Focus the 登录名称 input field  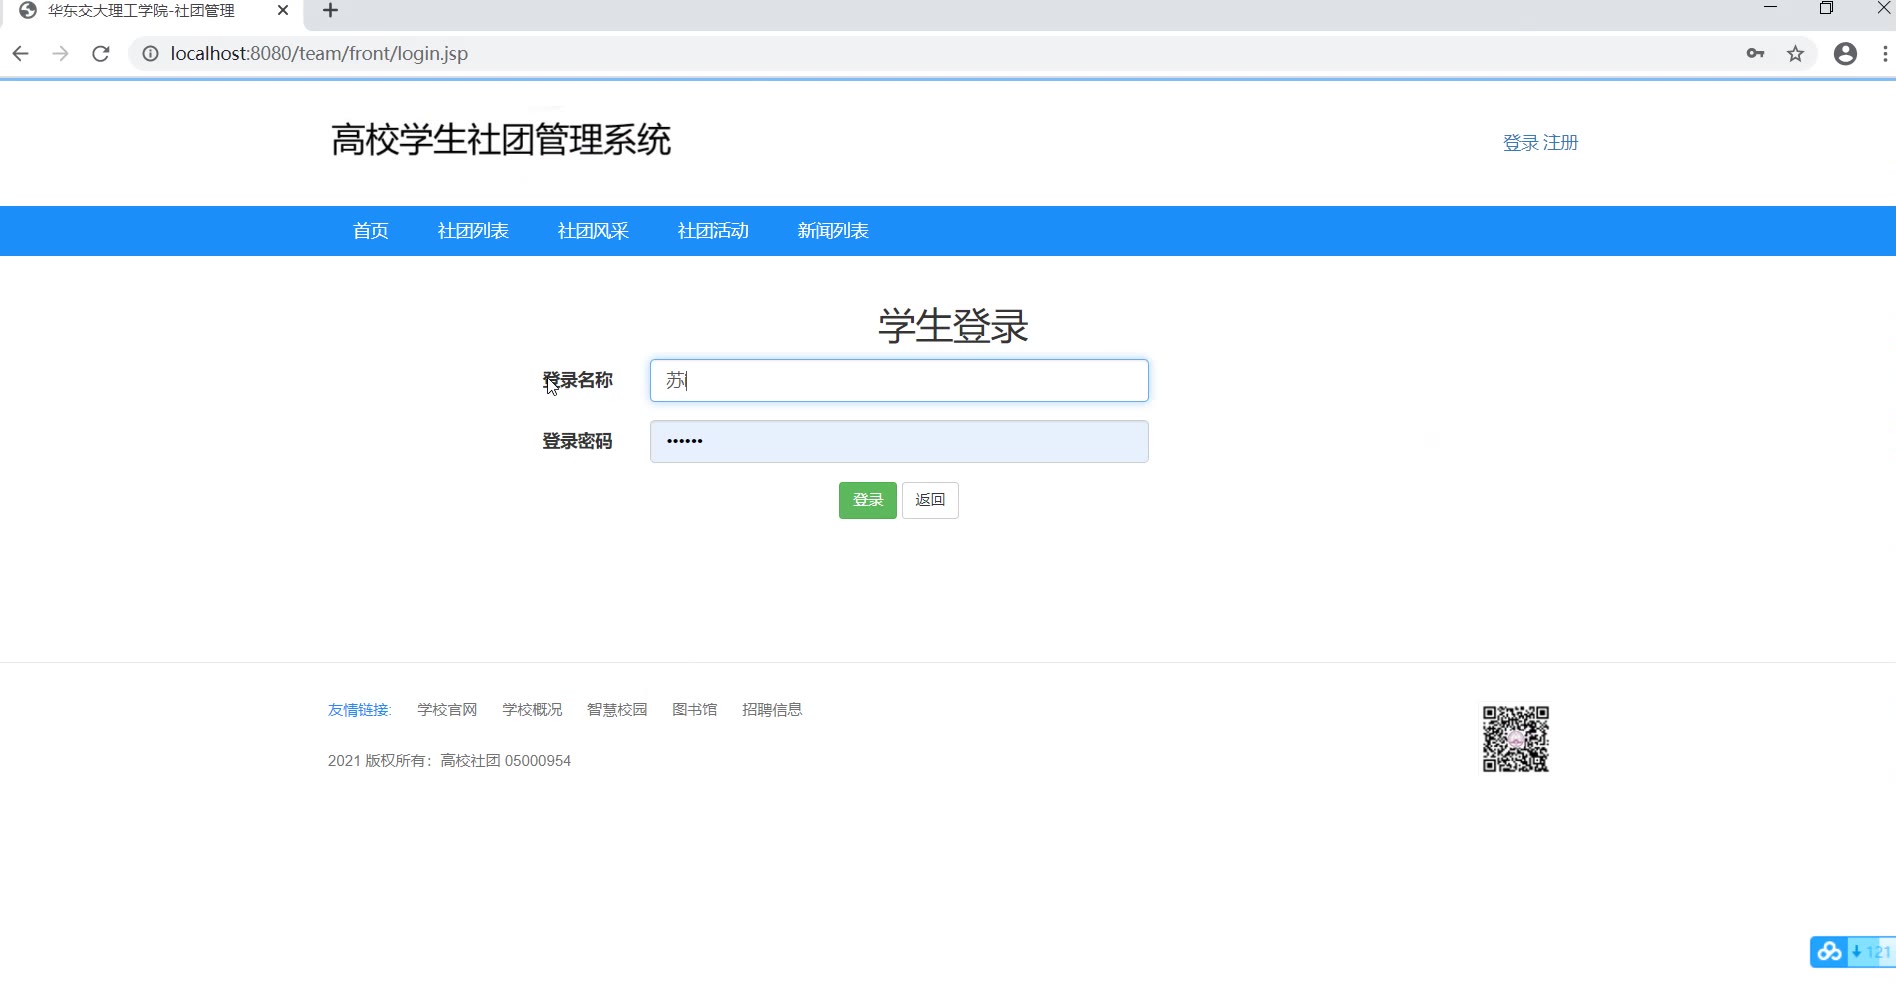899,381
